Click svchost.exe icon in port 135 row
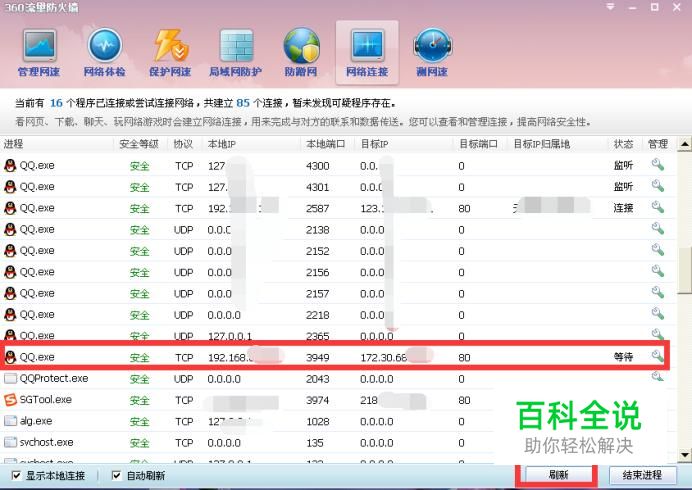 click(10, 442)
